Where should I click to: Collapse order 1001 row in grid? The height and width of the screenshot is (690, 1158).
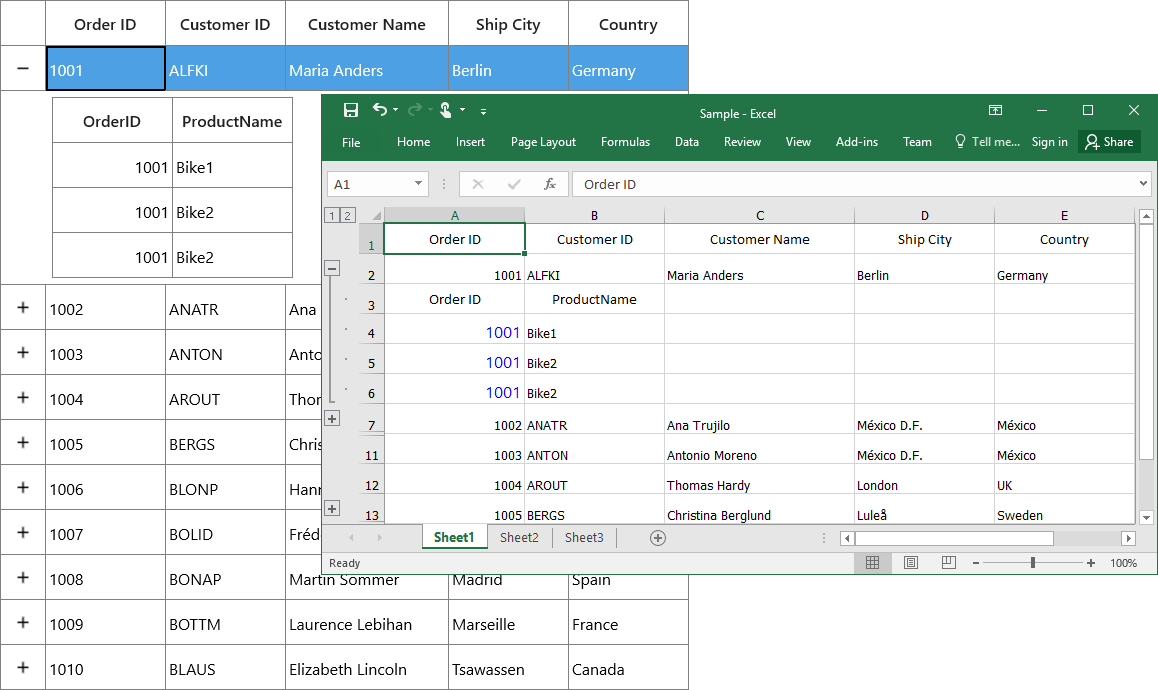(x=23, y=69)
